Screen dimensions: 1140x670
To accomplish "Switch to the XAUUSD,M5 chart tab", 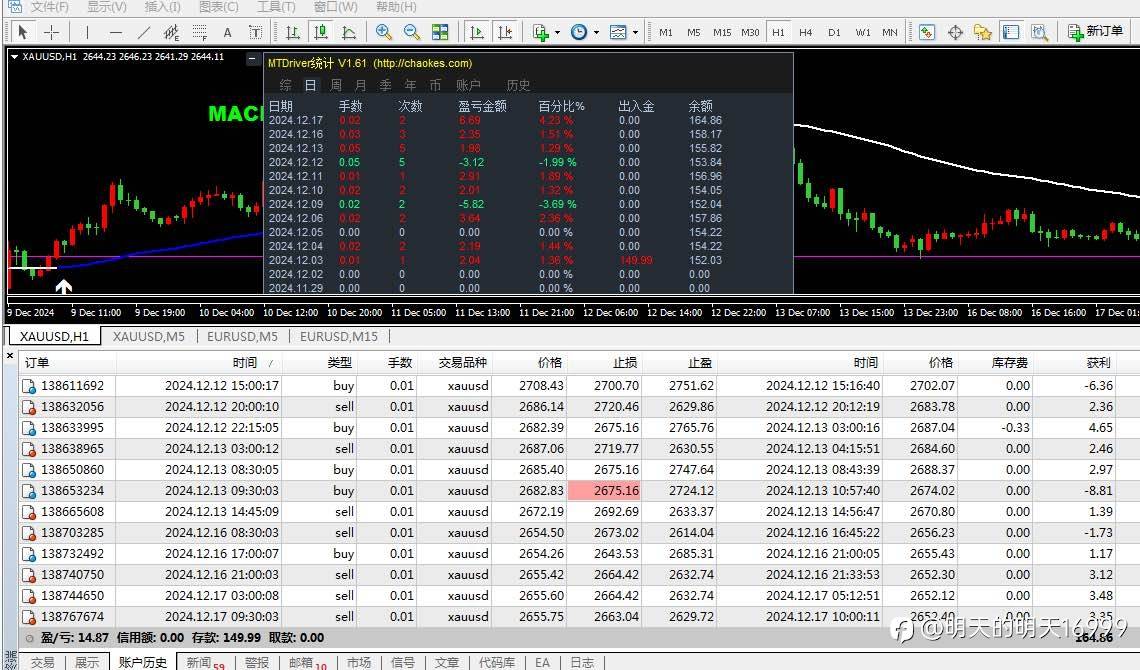I will coord(148,336).
